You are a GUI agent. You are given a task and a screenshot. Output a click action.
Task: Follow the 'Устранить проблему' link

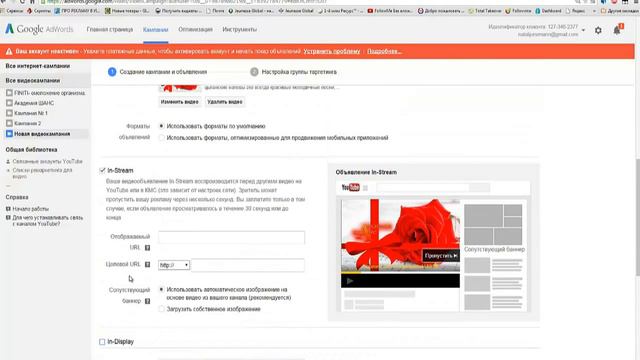pos(332,51)
